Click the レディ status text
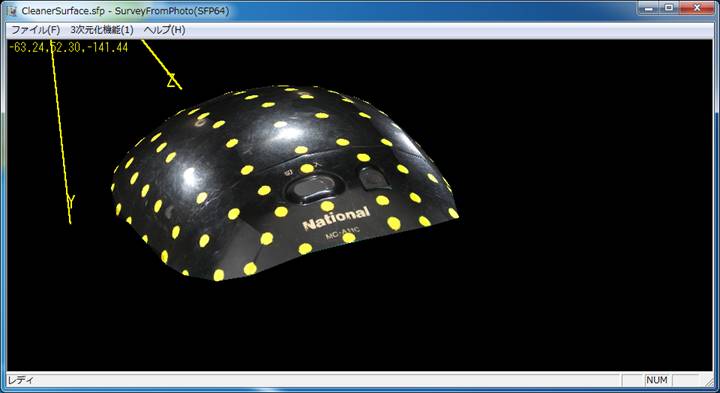The image size is (720, 393). pos(21,380)
